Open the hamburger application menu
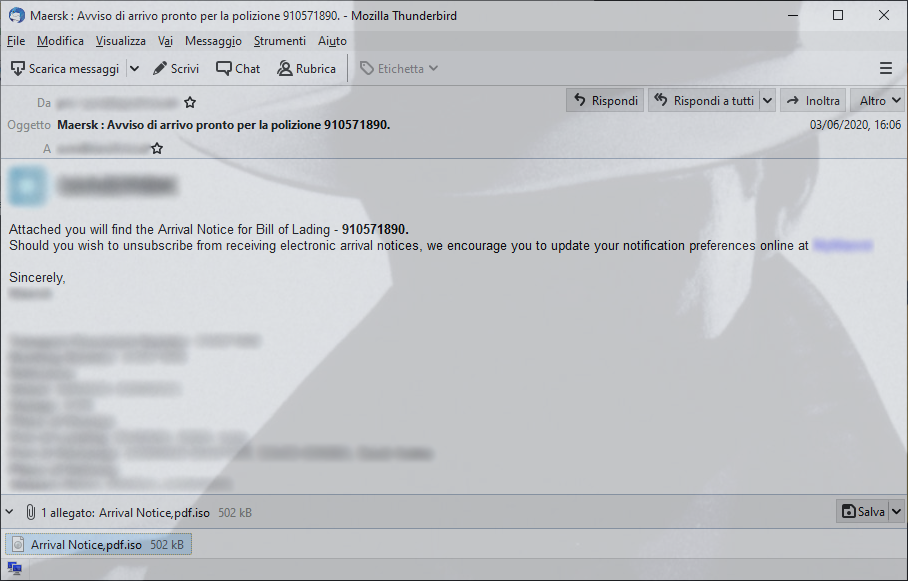 [x=885, y=68]
